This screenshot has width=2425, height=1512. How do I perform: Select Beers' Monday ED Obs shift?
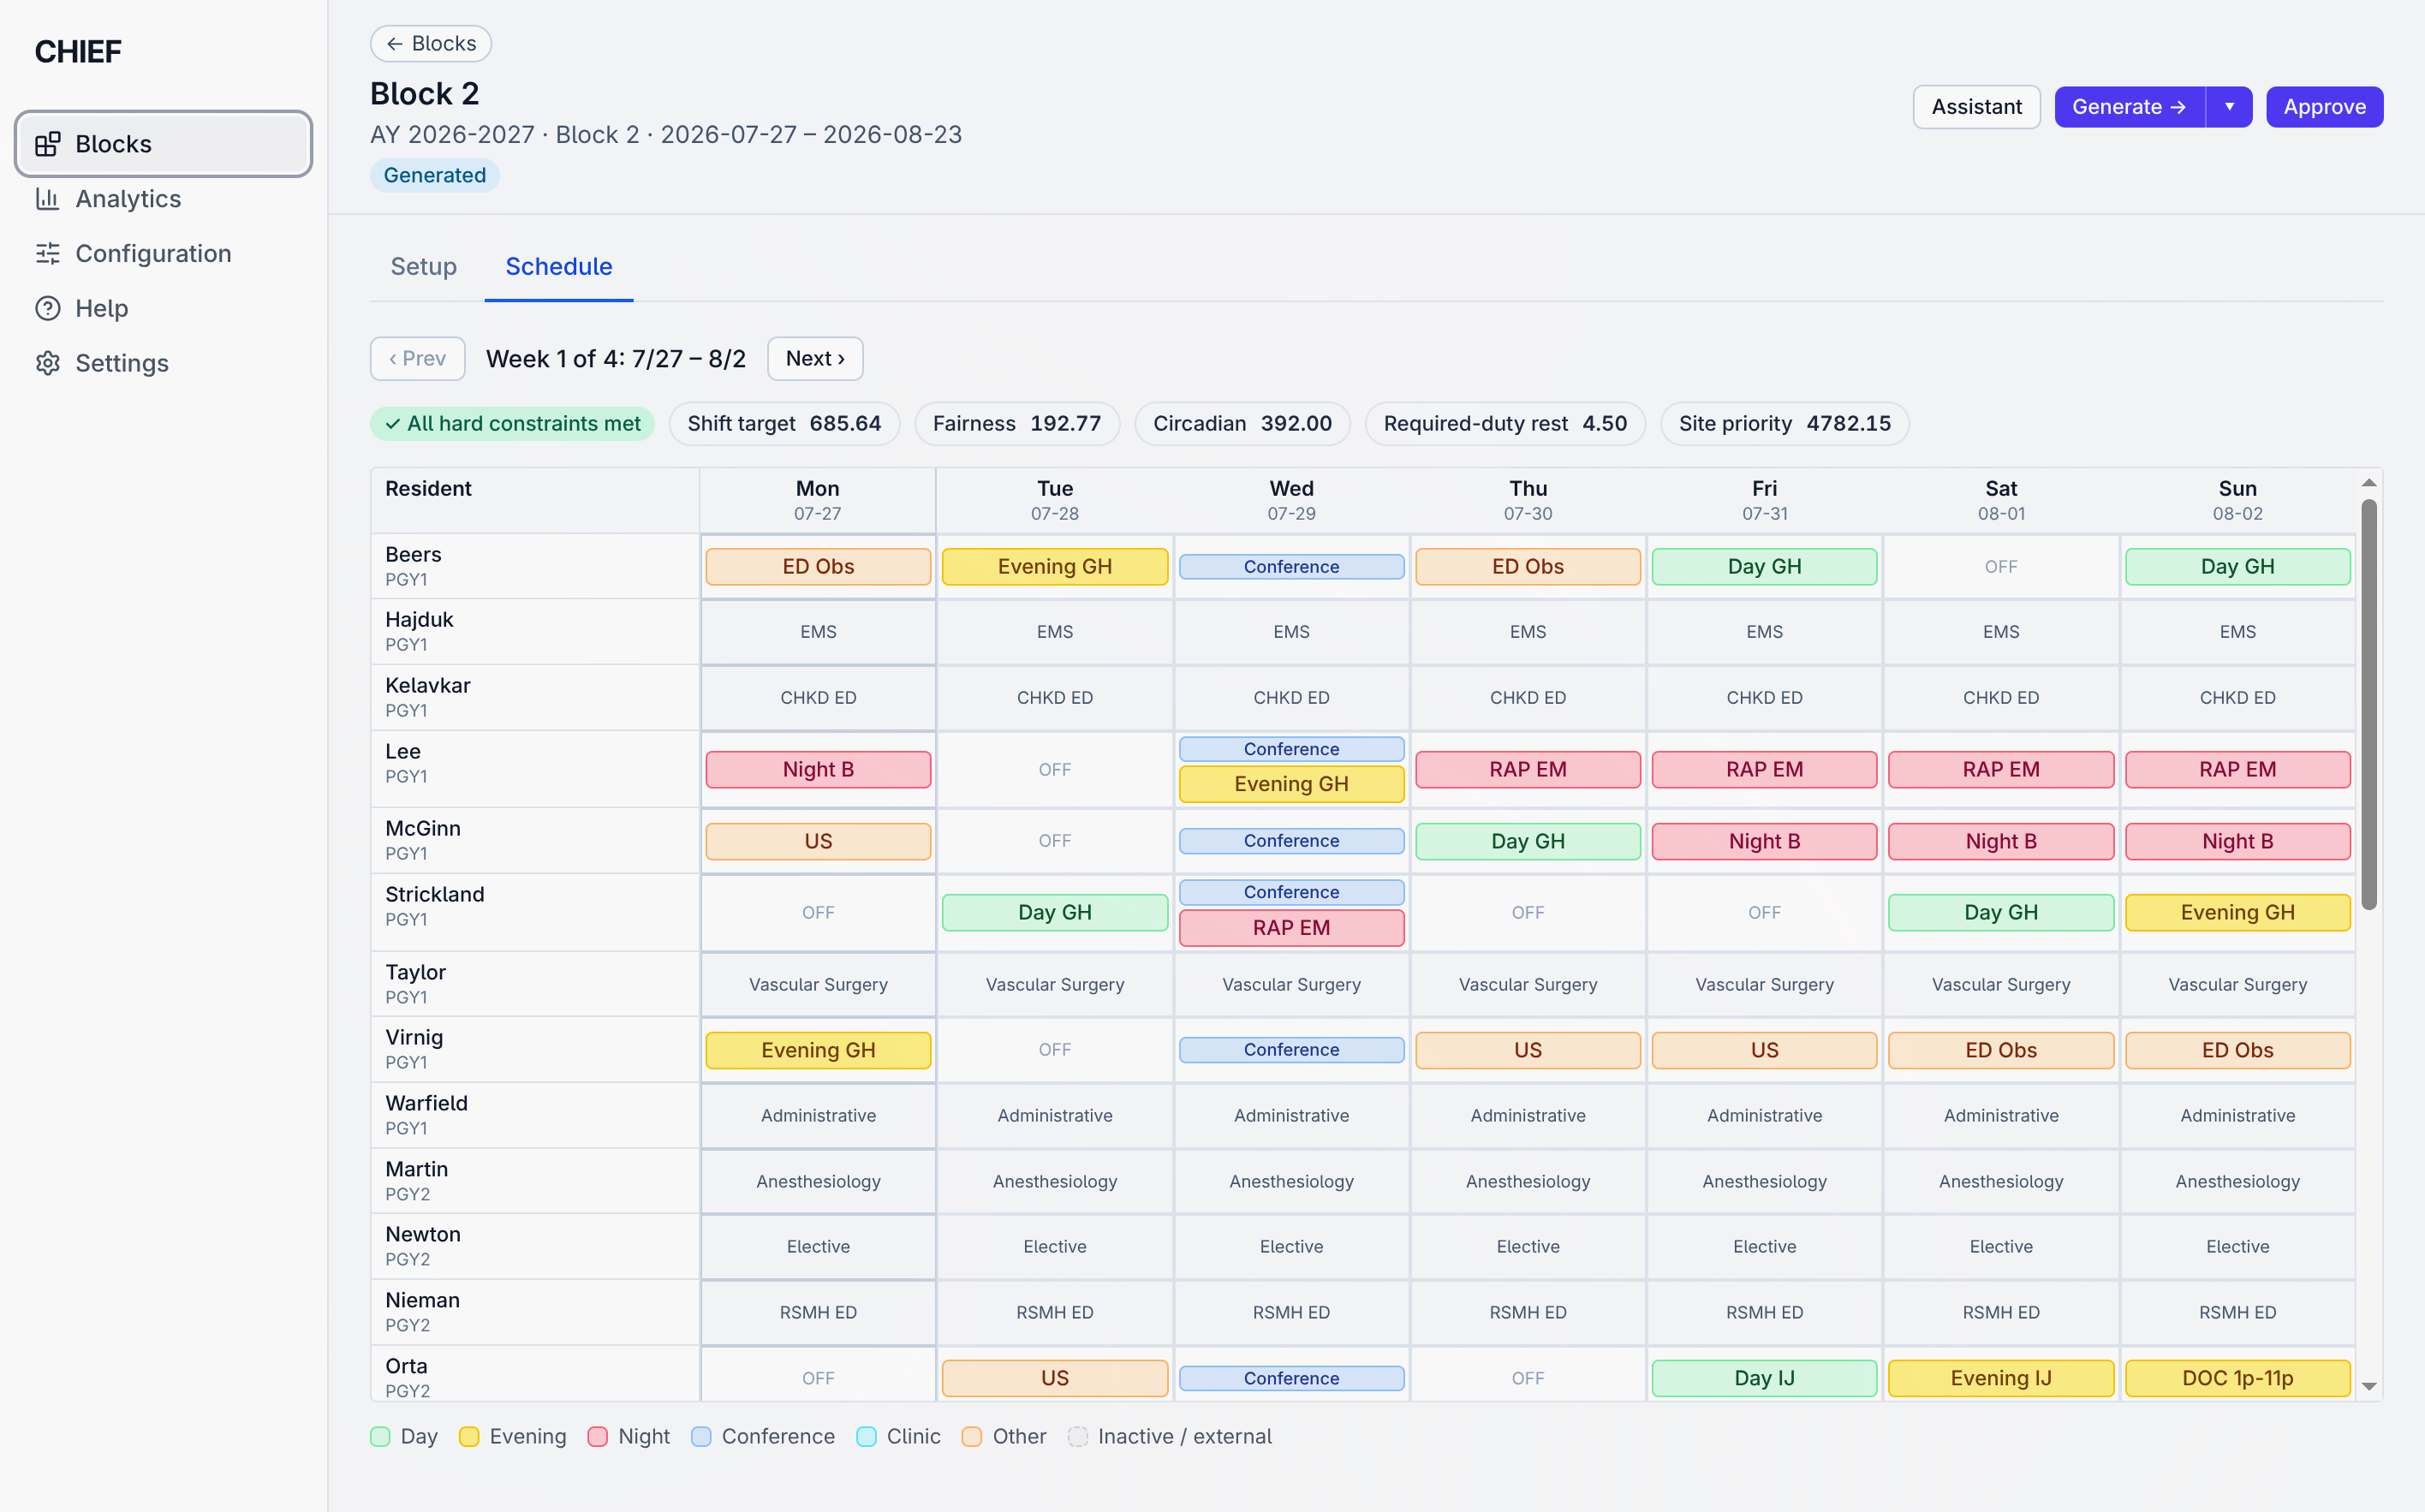[818, 567]
